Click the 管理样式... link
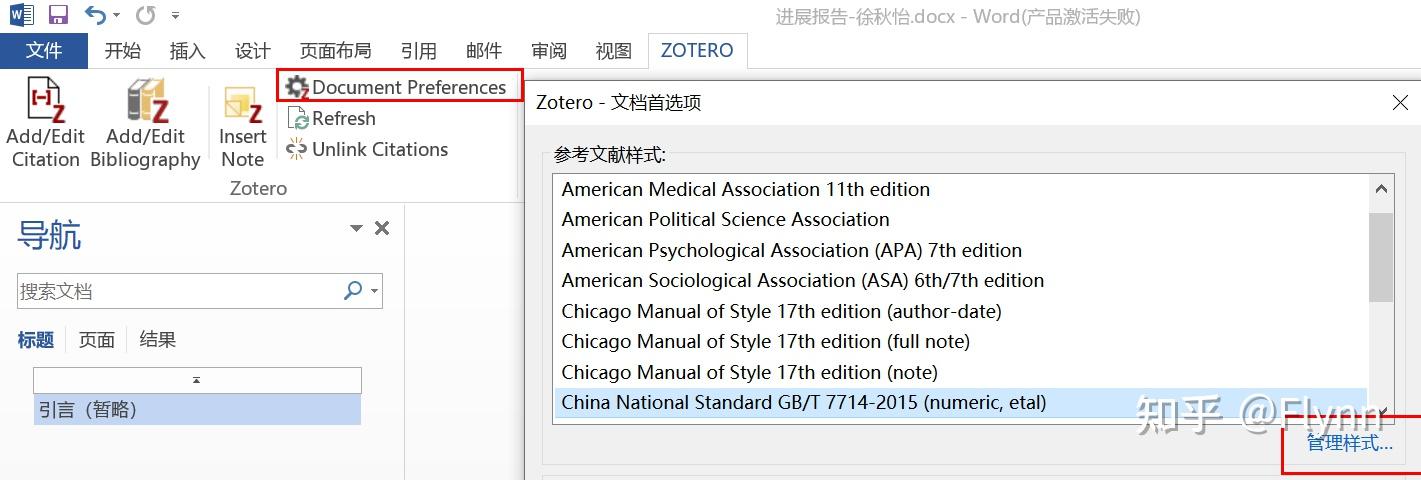 click(1350, 443)
